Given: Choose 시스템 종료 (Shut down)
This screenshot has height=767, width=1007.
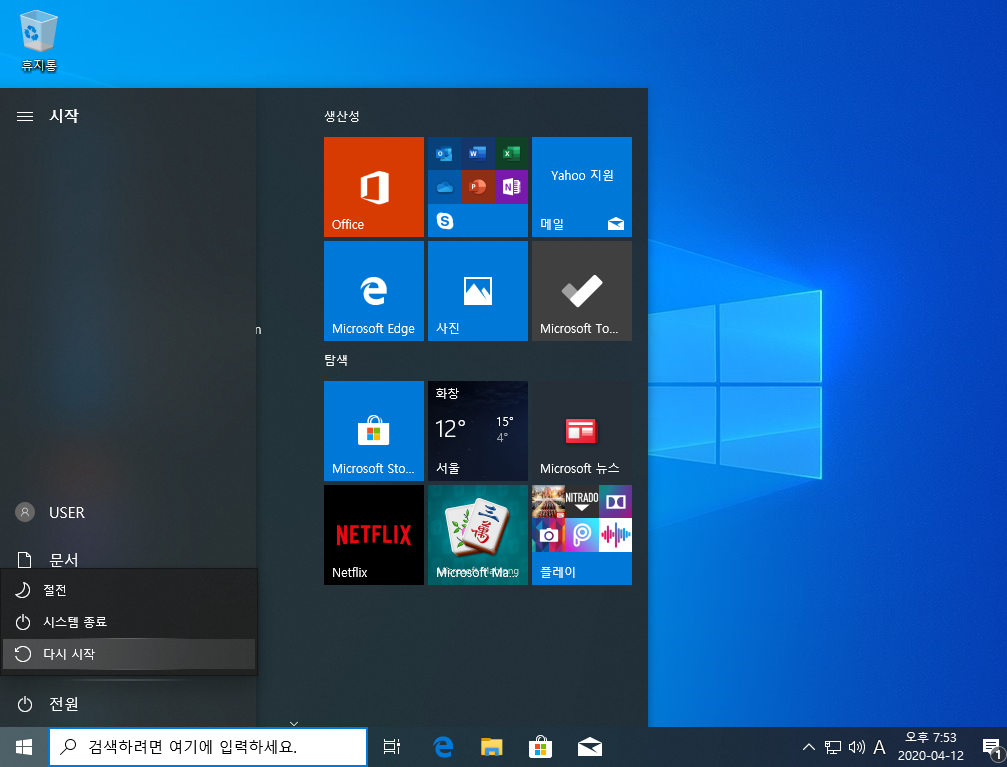Looking at the screenshot, I should [x=128, y=622].
